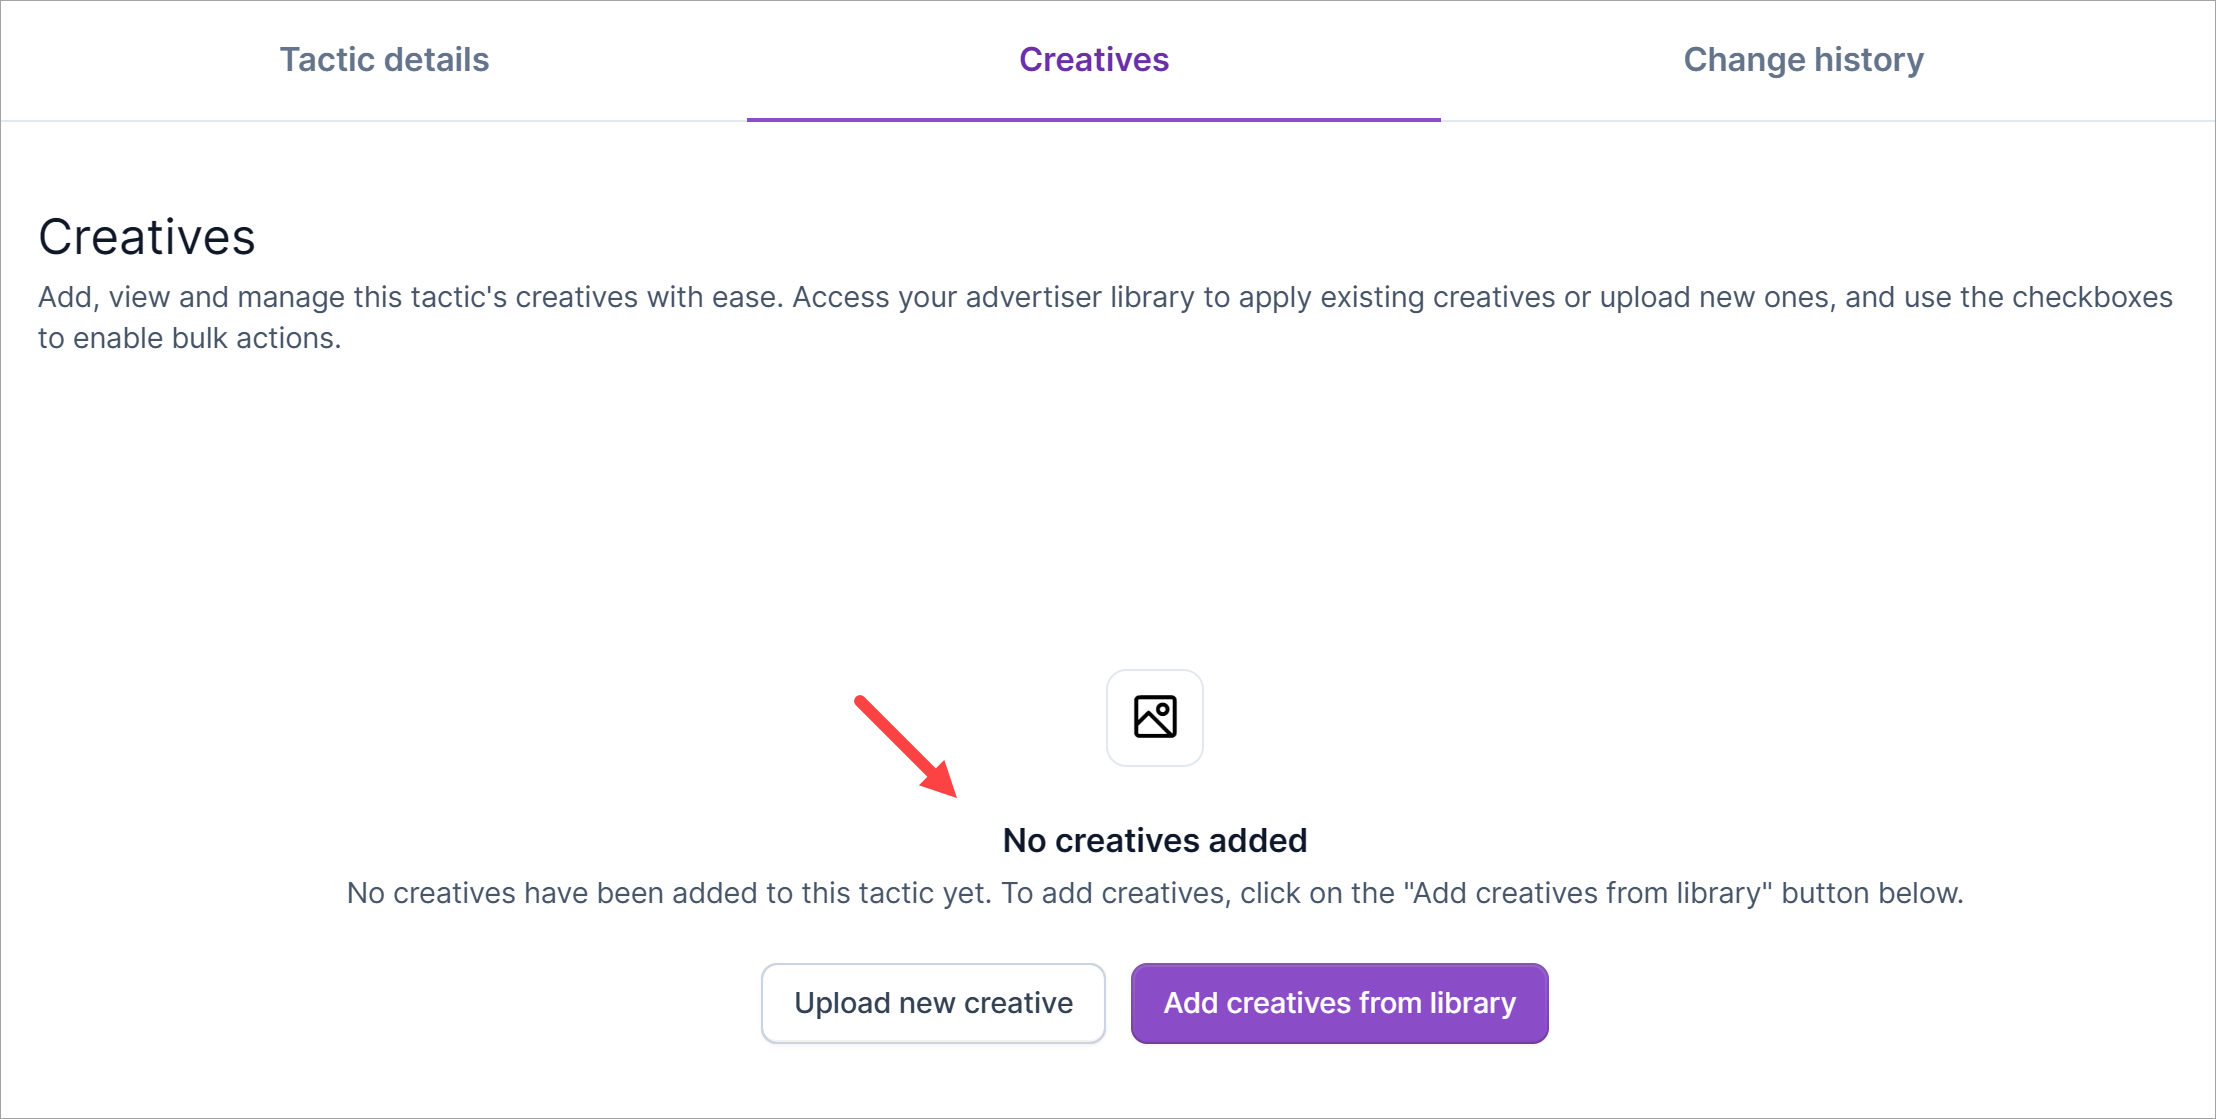Open the Change history tab
Image resolution: width=2216 pixels, height=1119 pixels.
(1803, 60)
